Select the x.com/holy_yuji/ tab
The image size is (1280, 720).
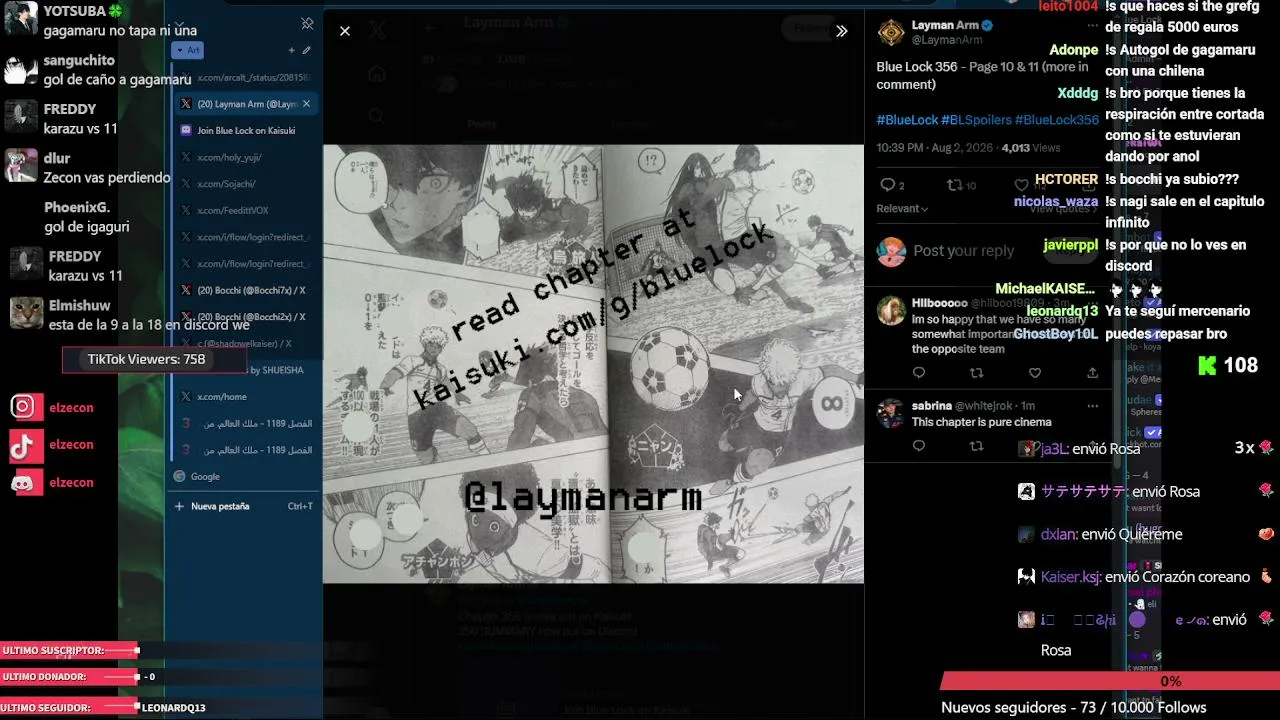point(246,157)
